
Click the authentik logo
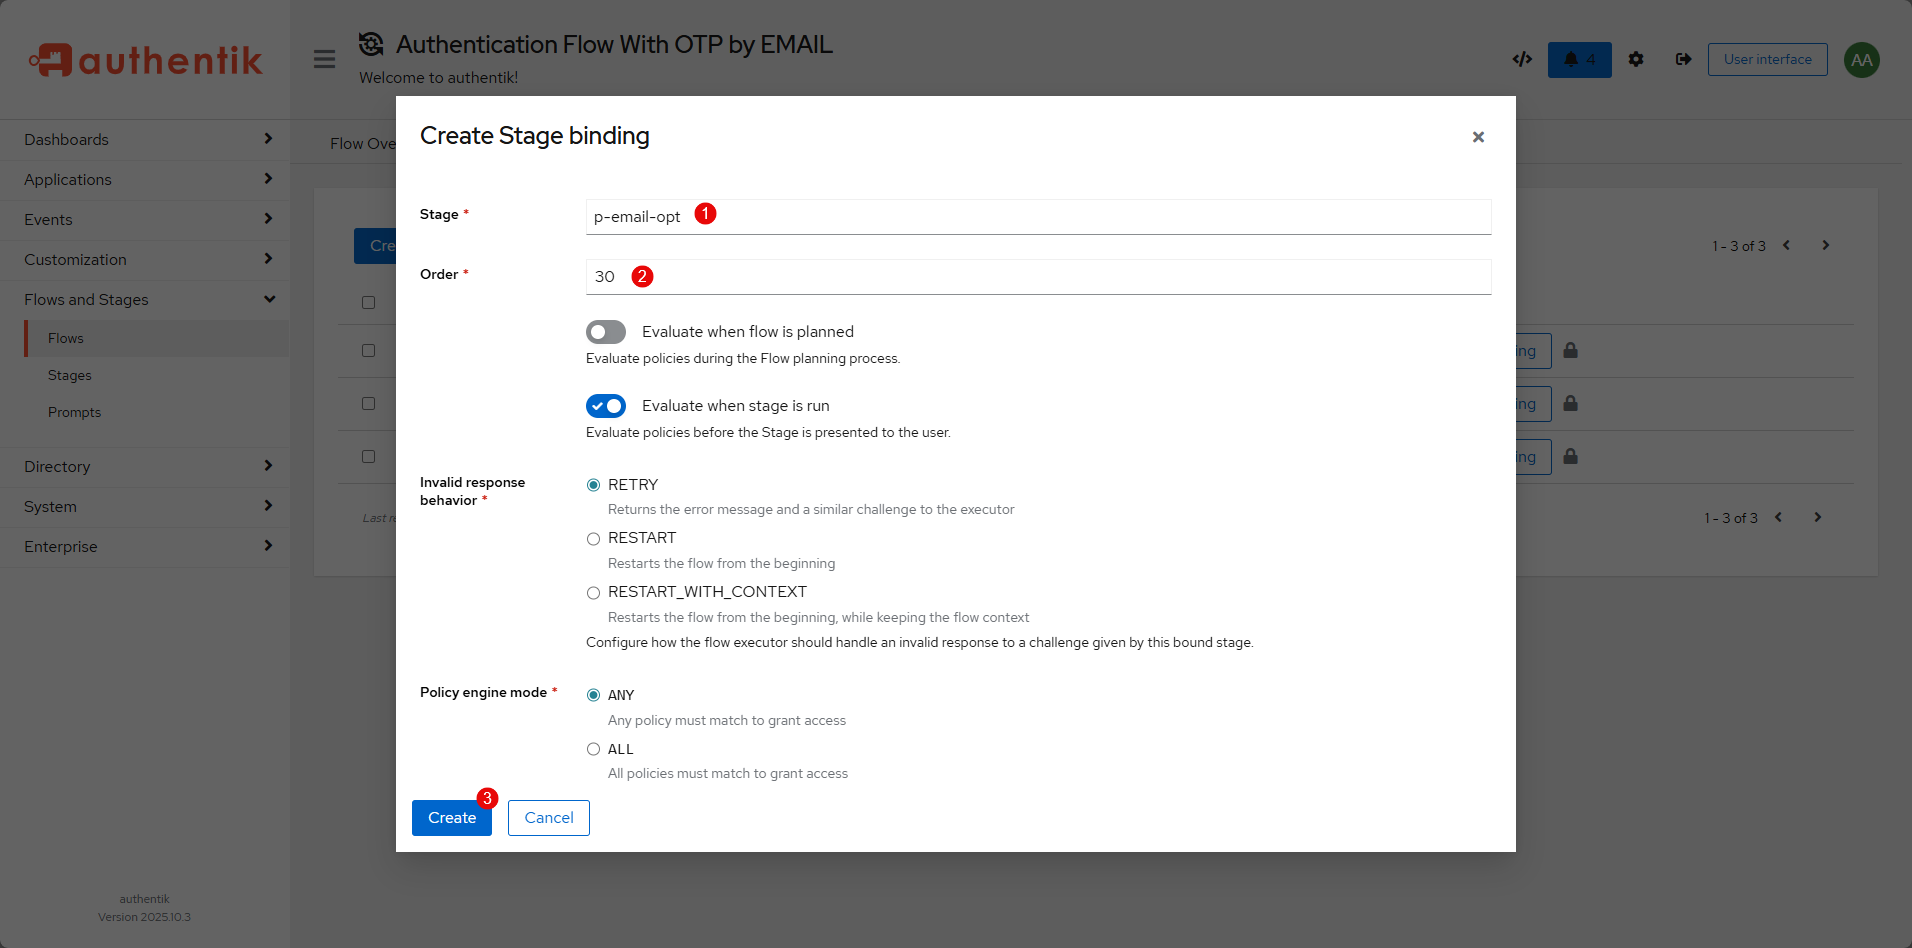pyautogui.click(x=145, y=60)
